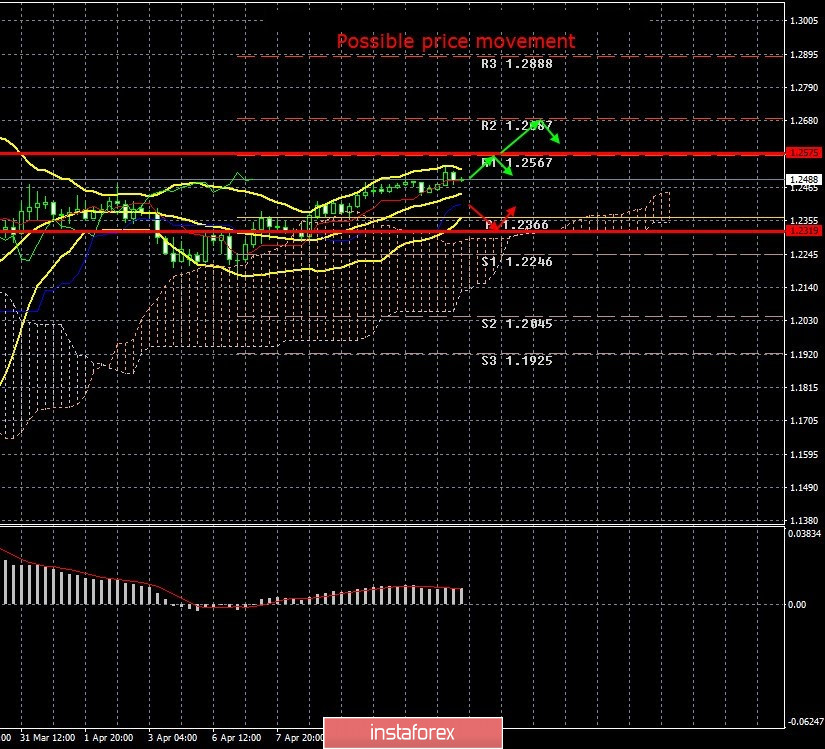Click the 1 Apr 20:00 time label
Image resolution: width=825 pixels, height=749 pixels.
tap(109, 738)
